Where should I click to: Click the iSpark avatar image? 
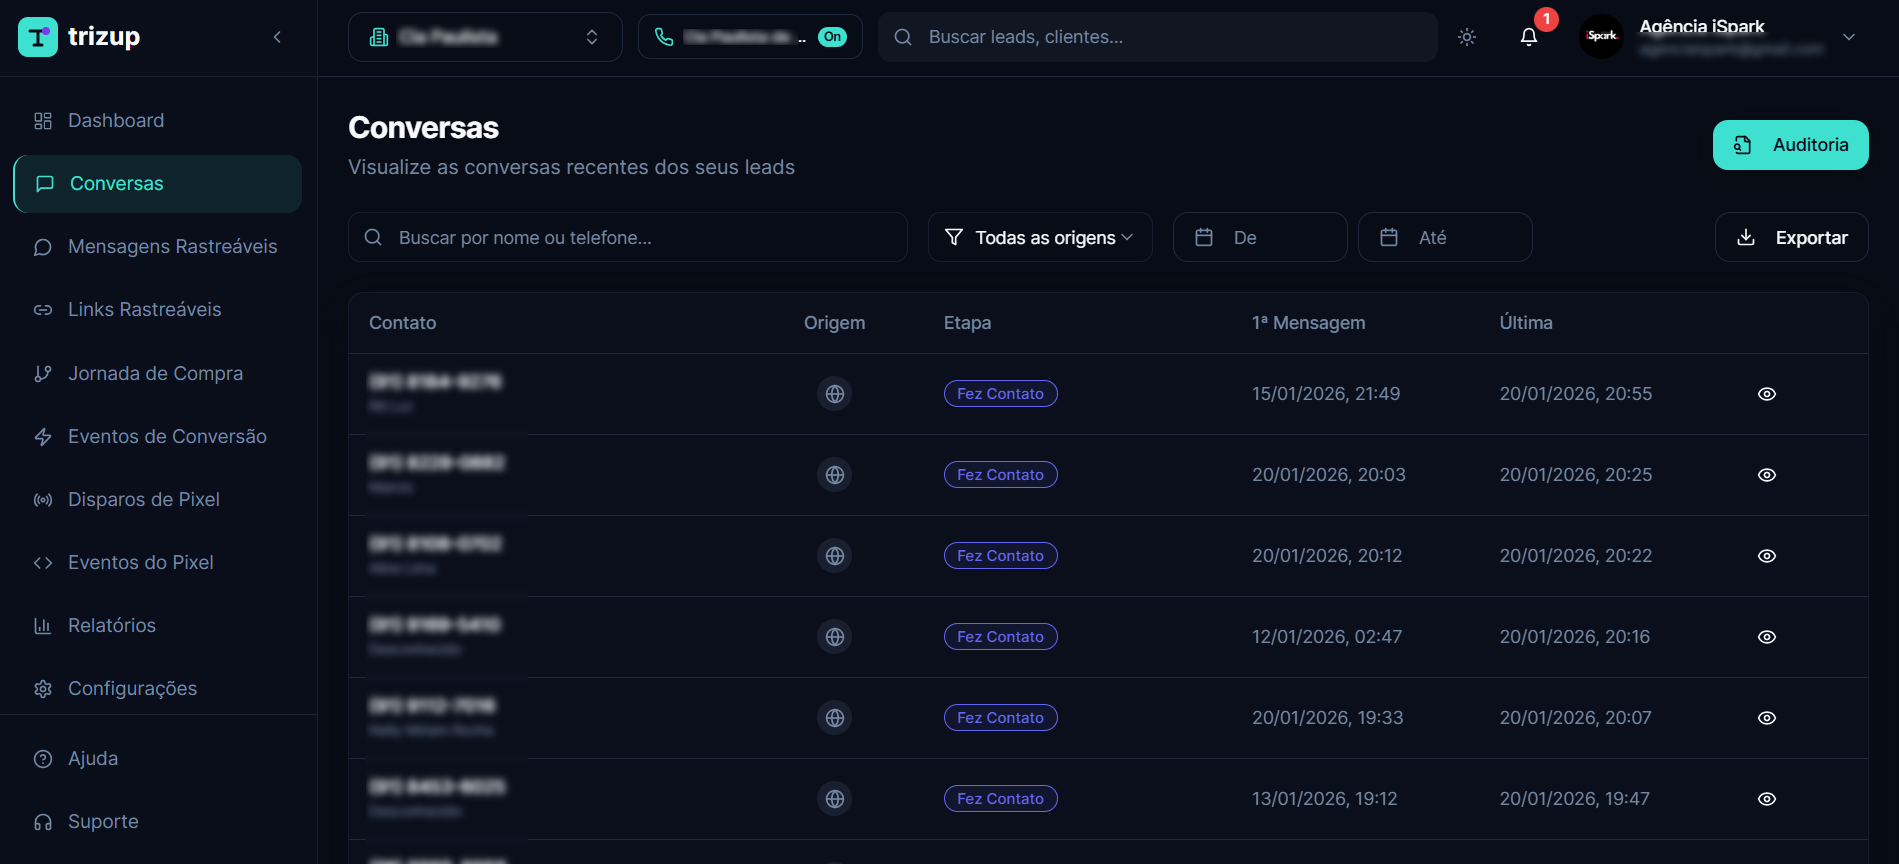tap(1601, 36)
